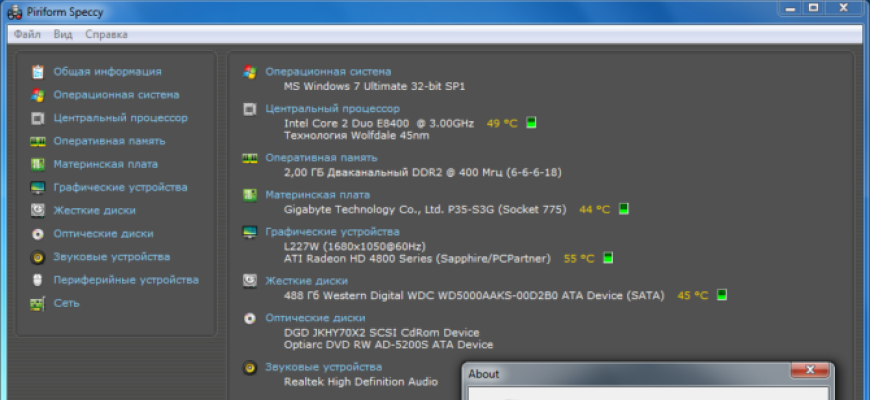Click the Центральный процессор heading in summary
This screenshot has width=870, height=400.
tap(332, 109)
